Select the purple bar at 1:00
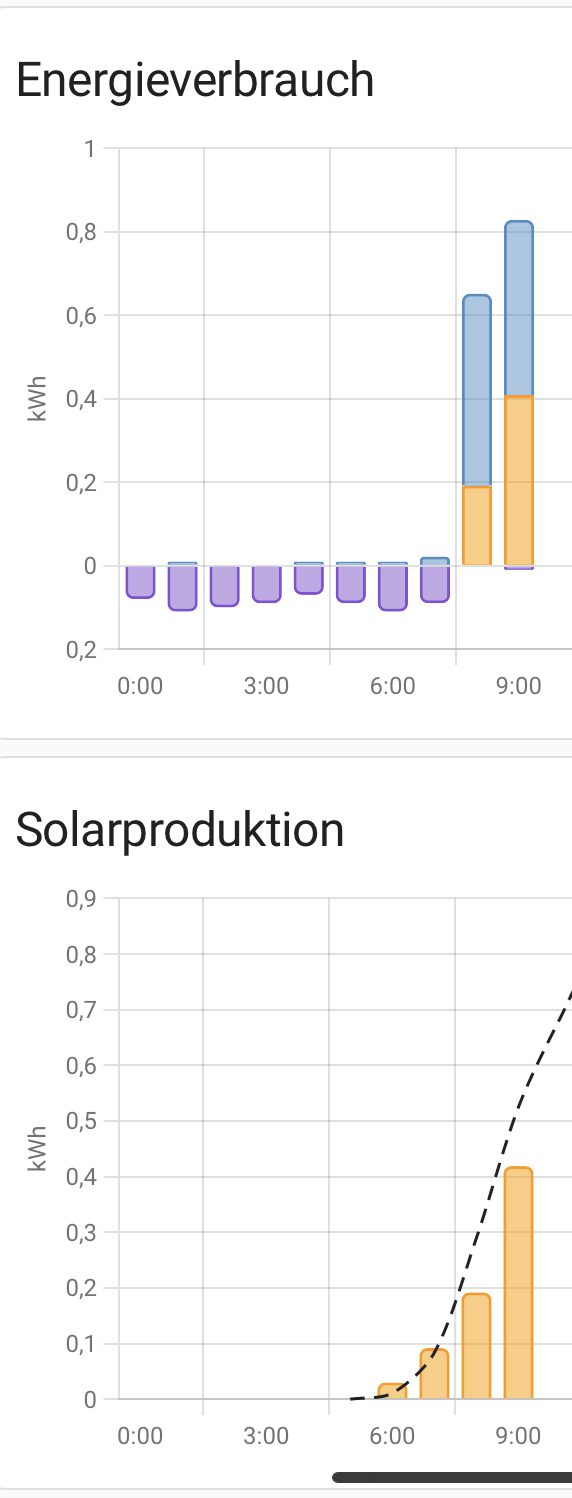 pos(182,588)
